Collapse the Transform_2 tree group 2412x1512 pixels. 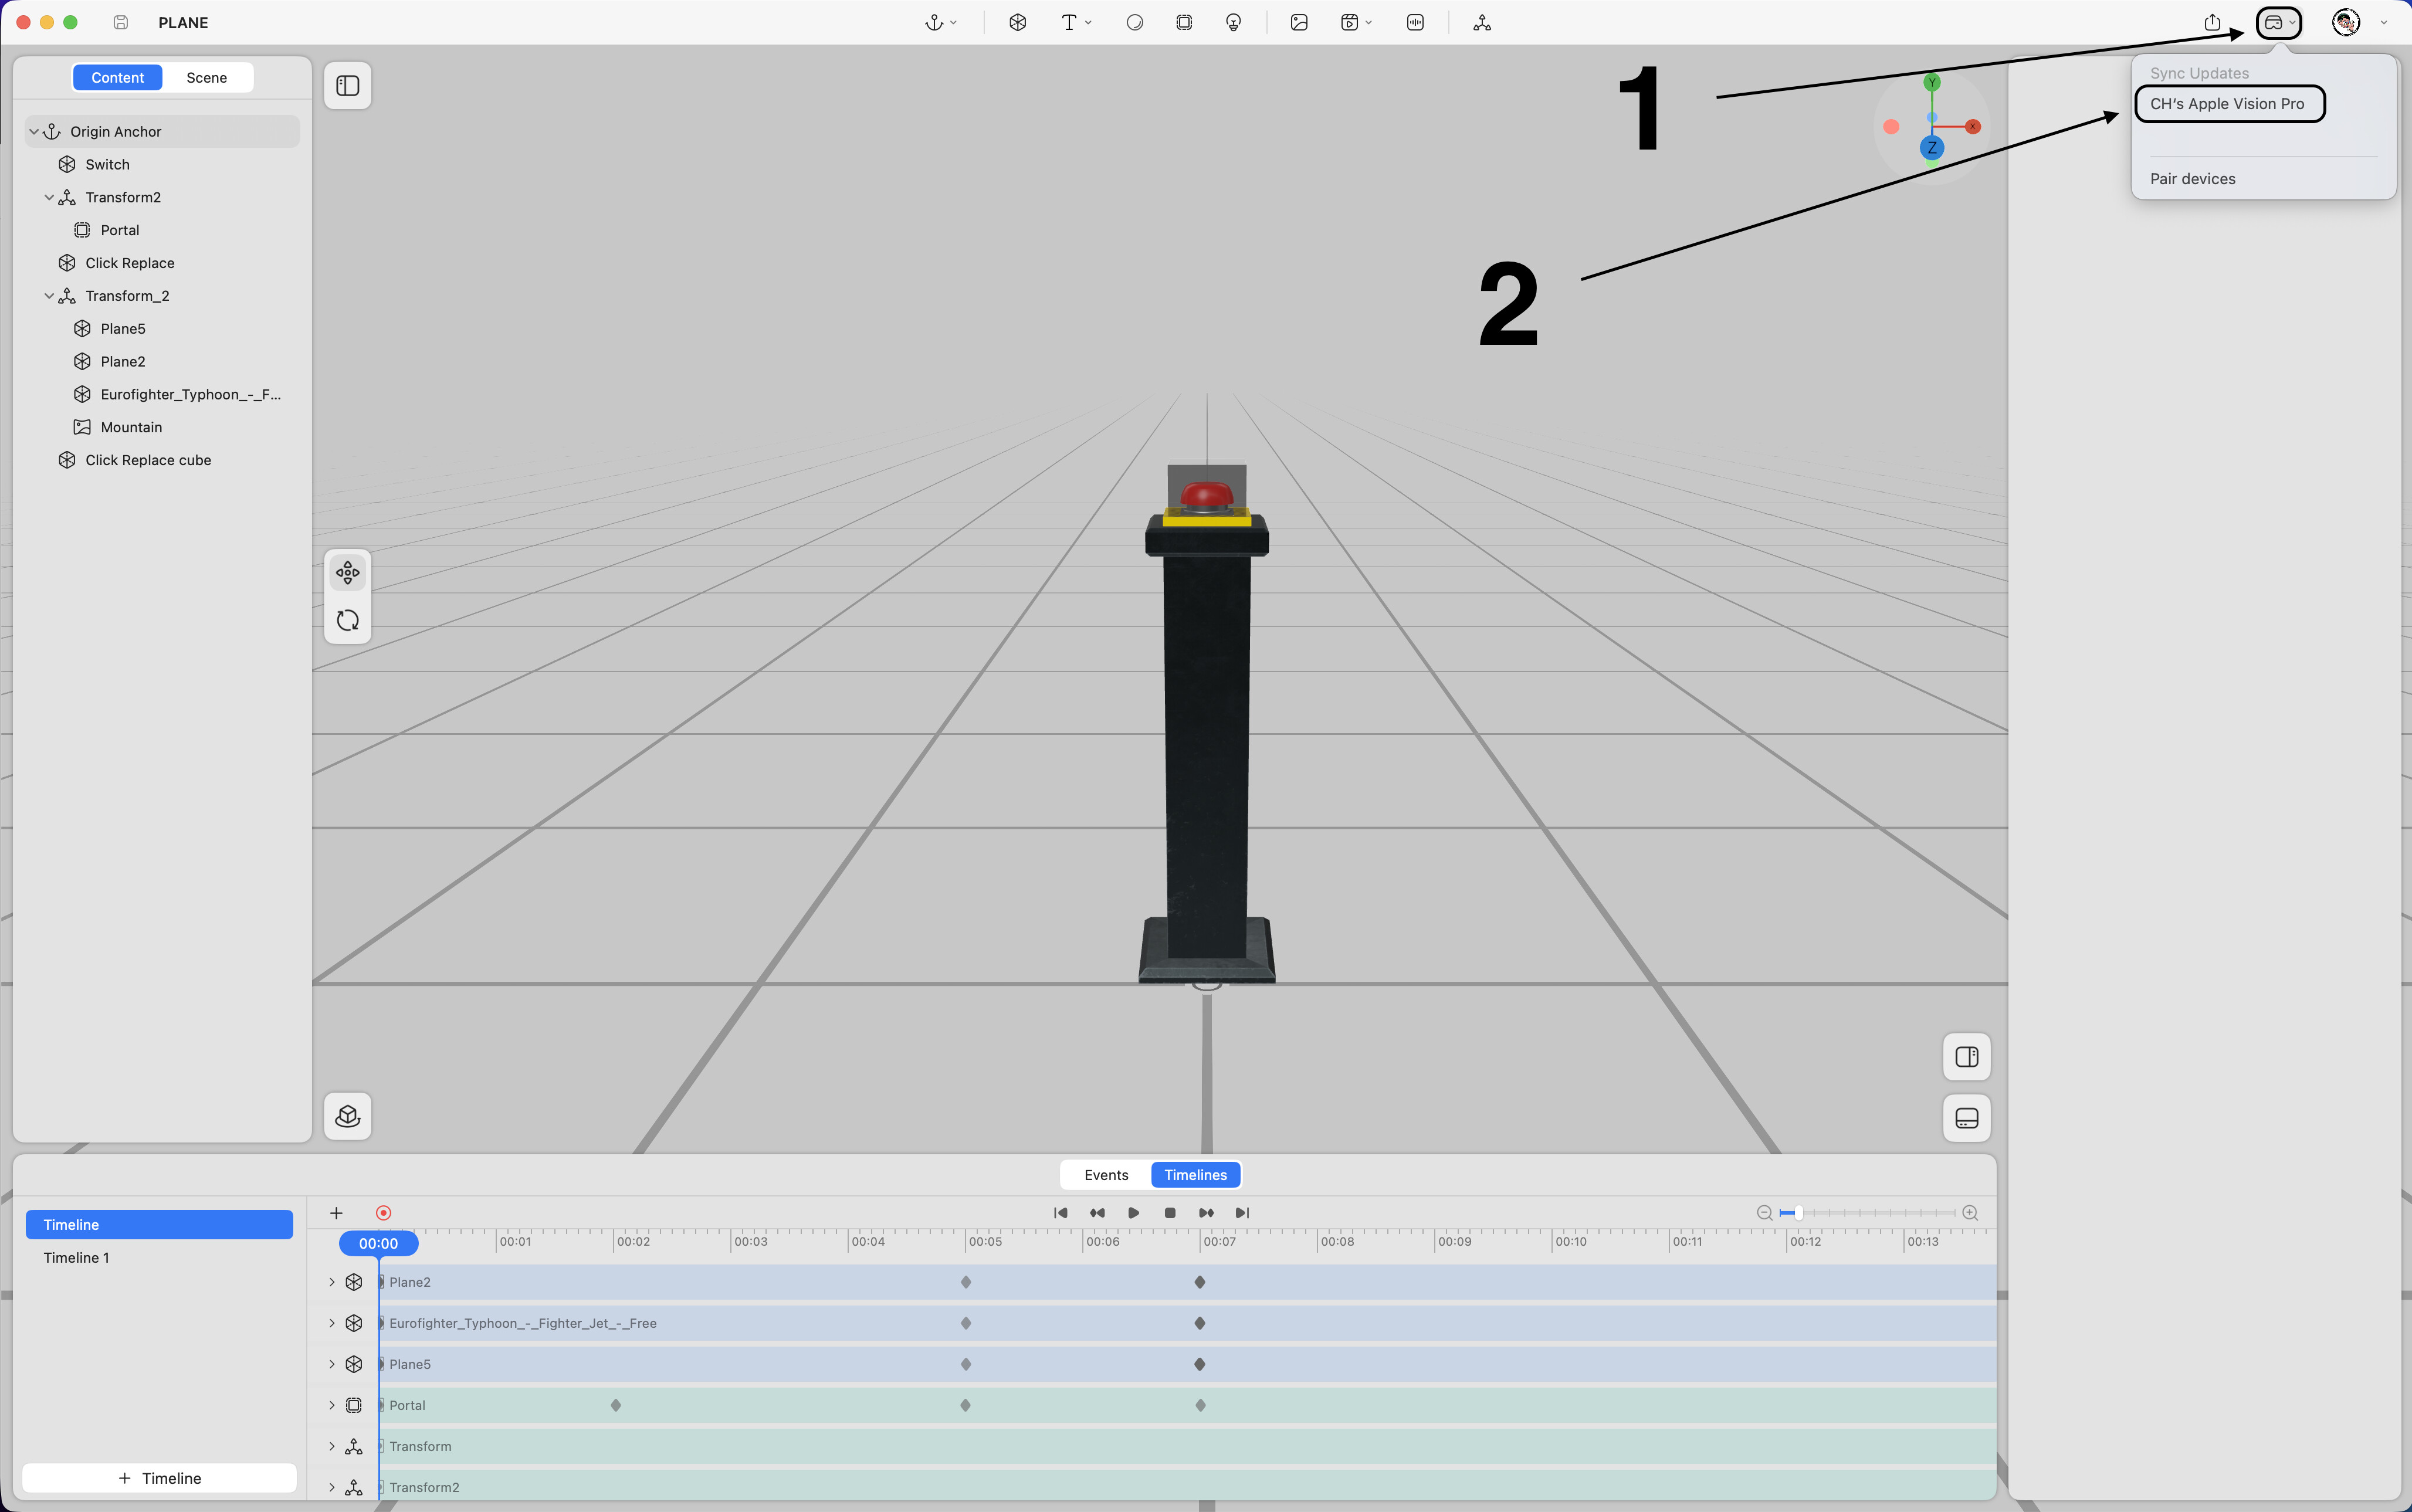(48, 296)
